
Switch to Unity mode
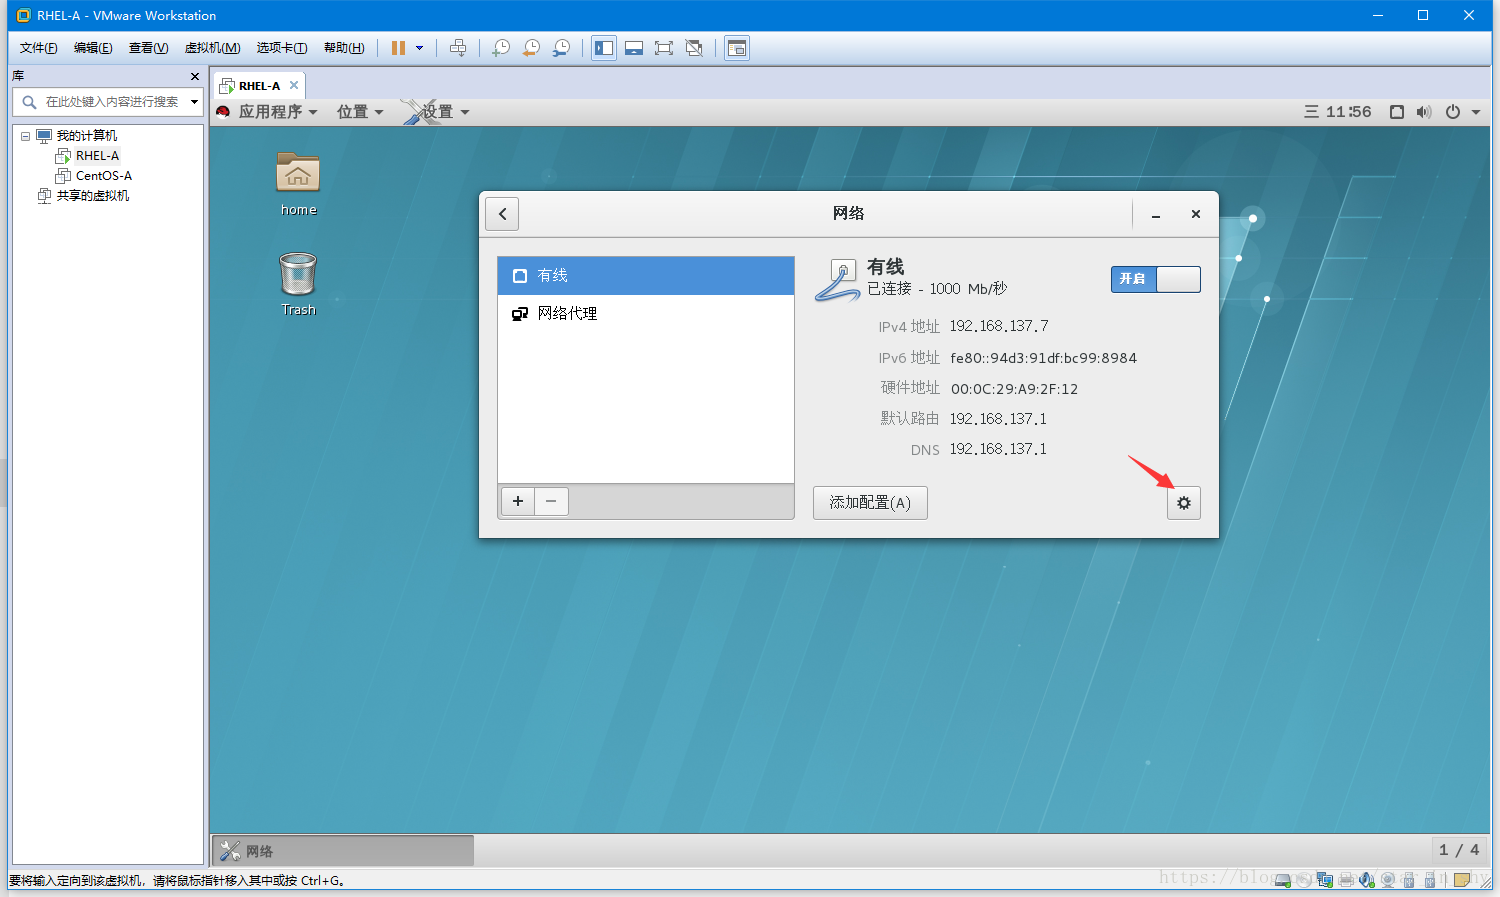694,48
